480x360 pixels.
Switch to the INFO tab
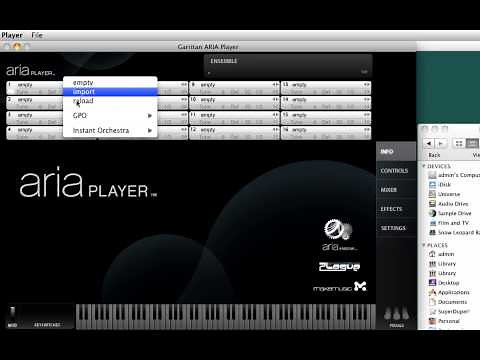(x=396, y=151)
